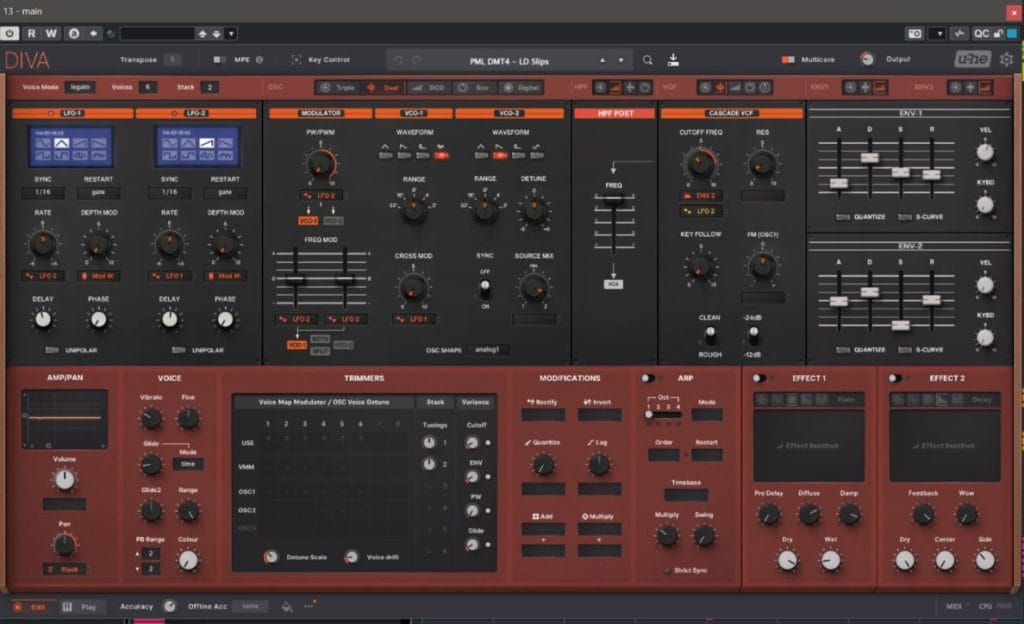Enable the Effect 1 power switch
Viewport: 1024px width, 624px height.
tap(762, 378)
